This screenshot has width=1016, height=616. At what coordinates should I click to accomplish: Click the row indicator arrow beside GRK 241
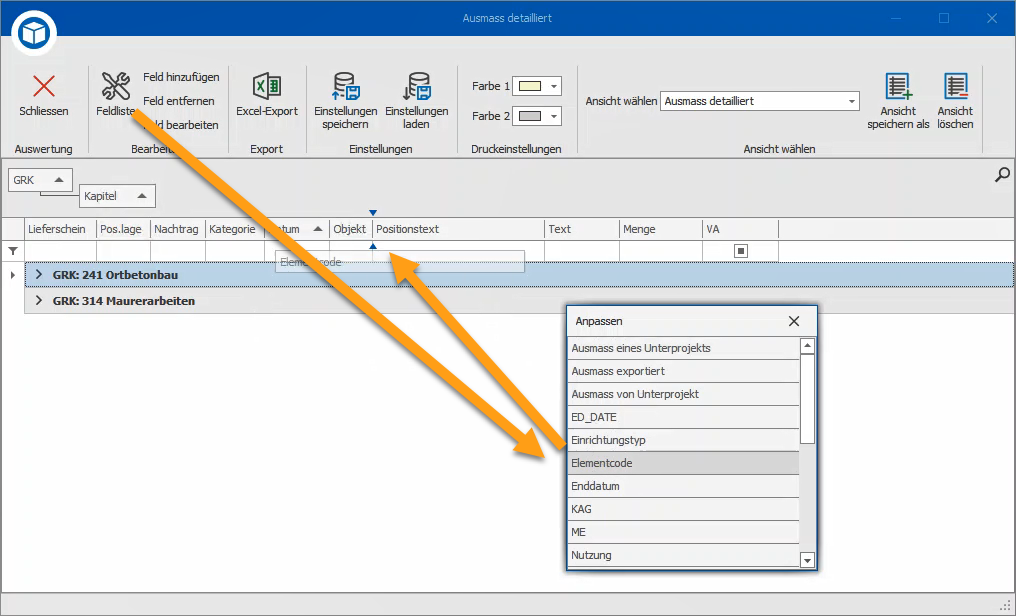(x=12, y=275)
